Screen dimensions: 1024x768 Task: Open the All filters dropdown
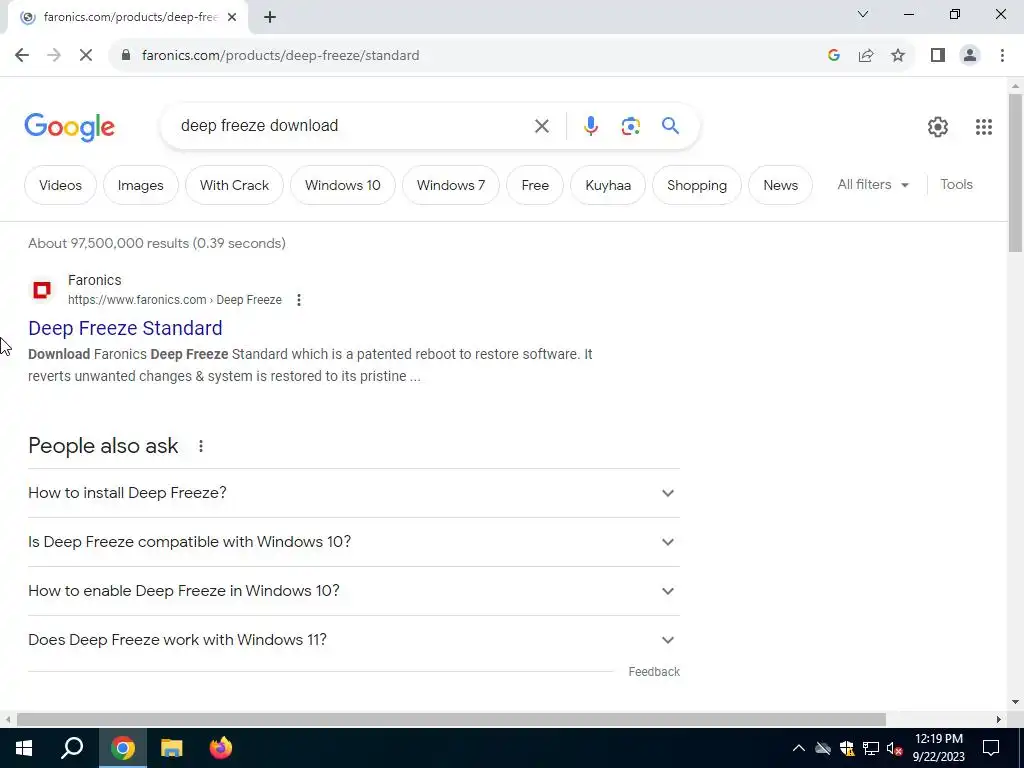873,185
